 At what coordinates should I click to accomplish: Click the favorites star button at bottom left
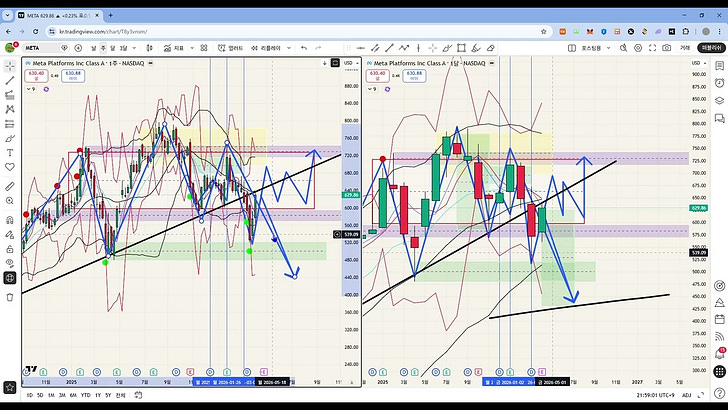pyautogui.click(x=10, y=387)
